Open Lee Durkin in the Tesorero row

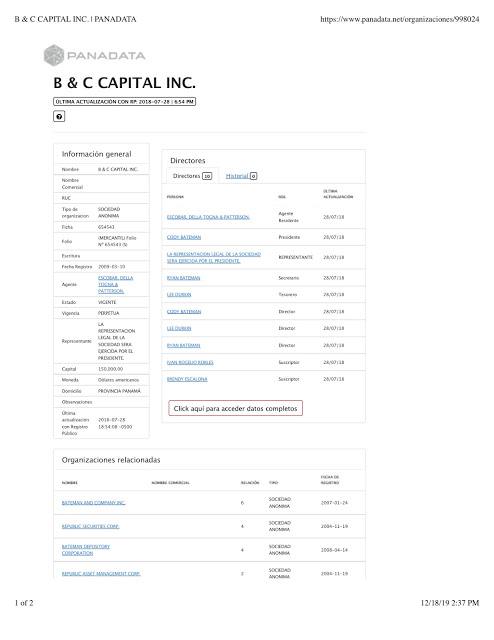click(179, 295)
